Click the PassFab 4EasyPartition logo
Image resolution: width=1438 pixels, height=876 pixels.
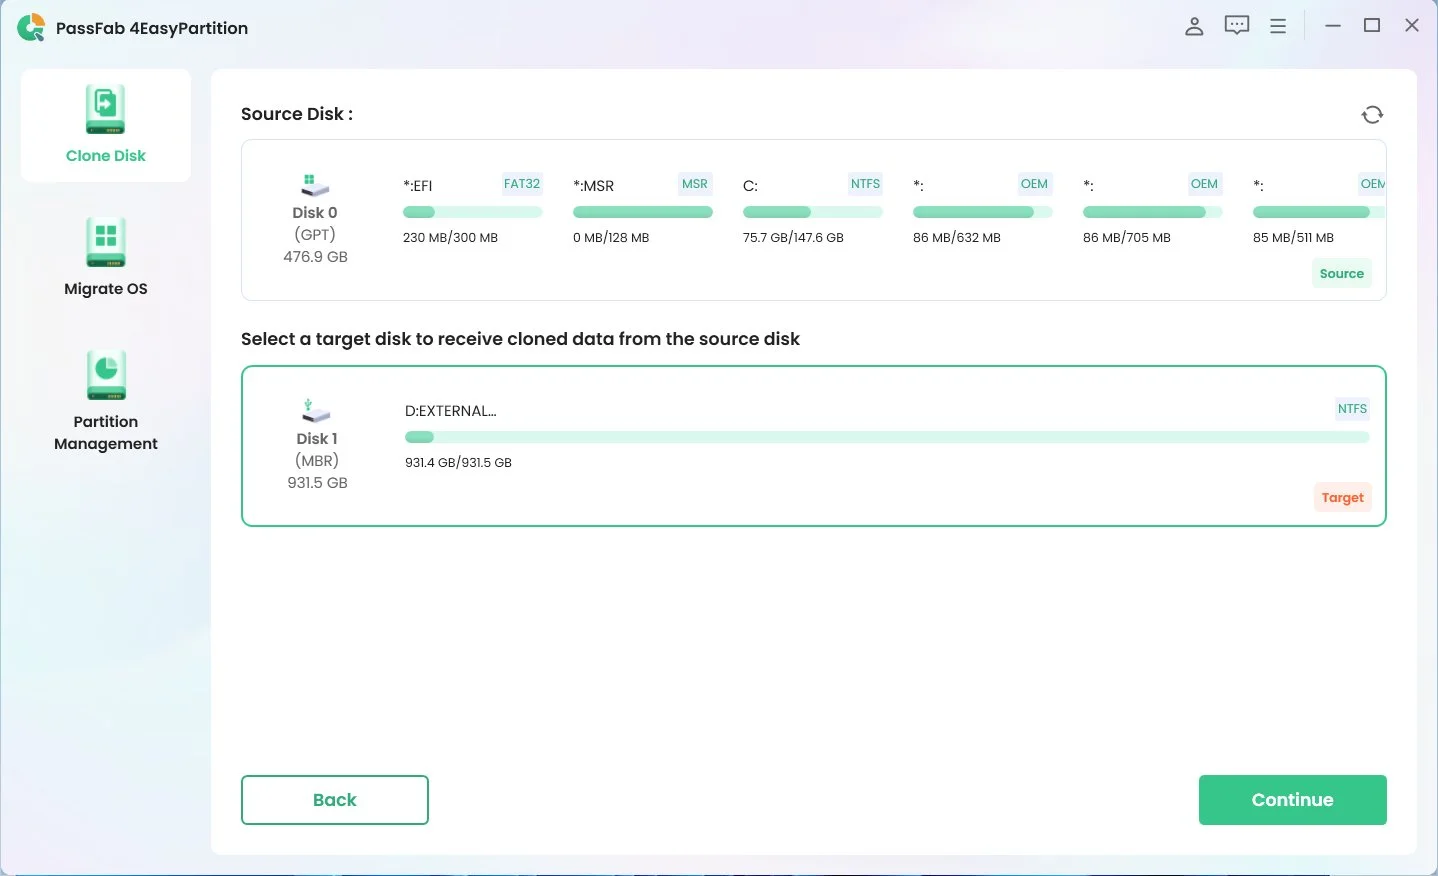coord(30,27)
